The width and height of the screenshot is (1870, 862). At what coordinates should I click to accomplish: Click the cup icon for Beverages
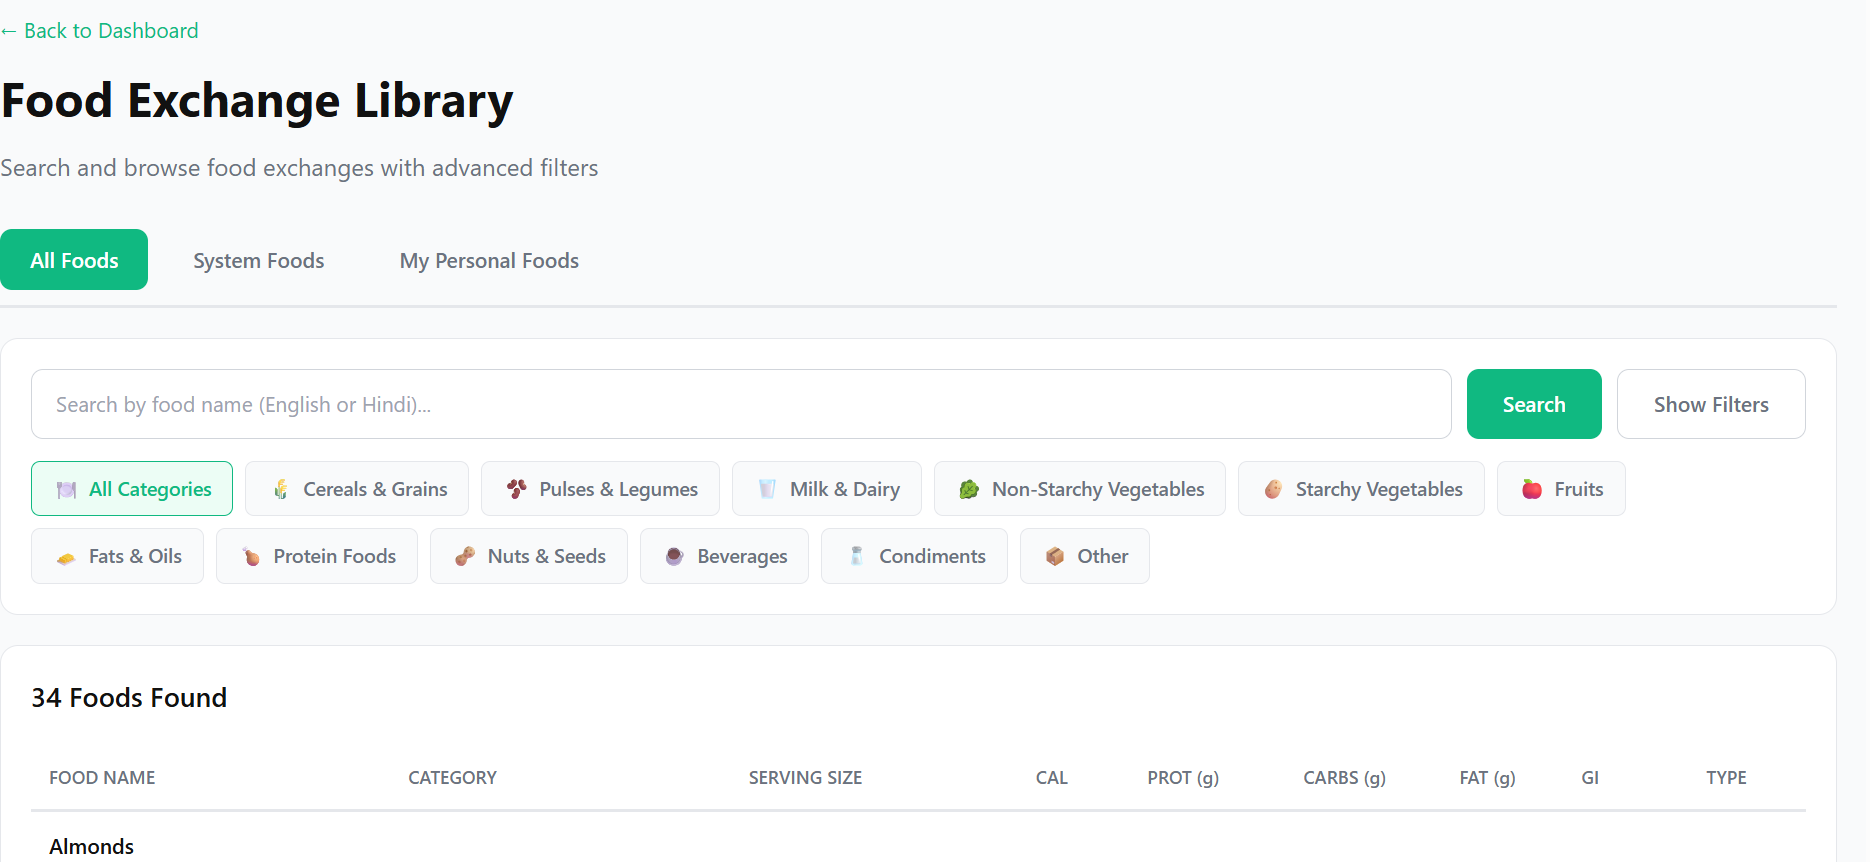click(x=675, y=557)
